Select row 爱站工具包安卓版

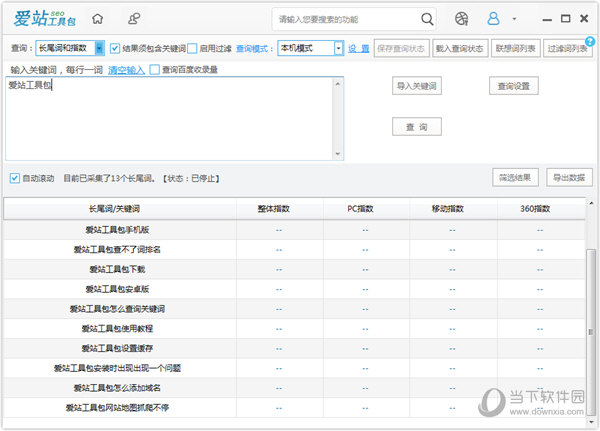click(x=294, y=289)
